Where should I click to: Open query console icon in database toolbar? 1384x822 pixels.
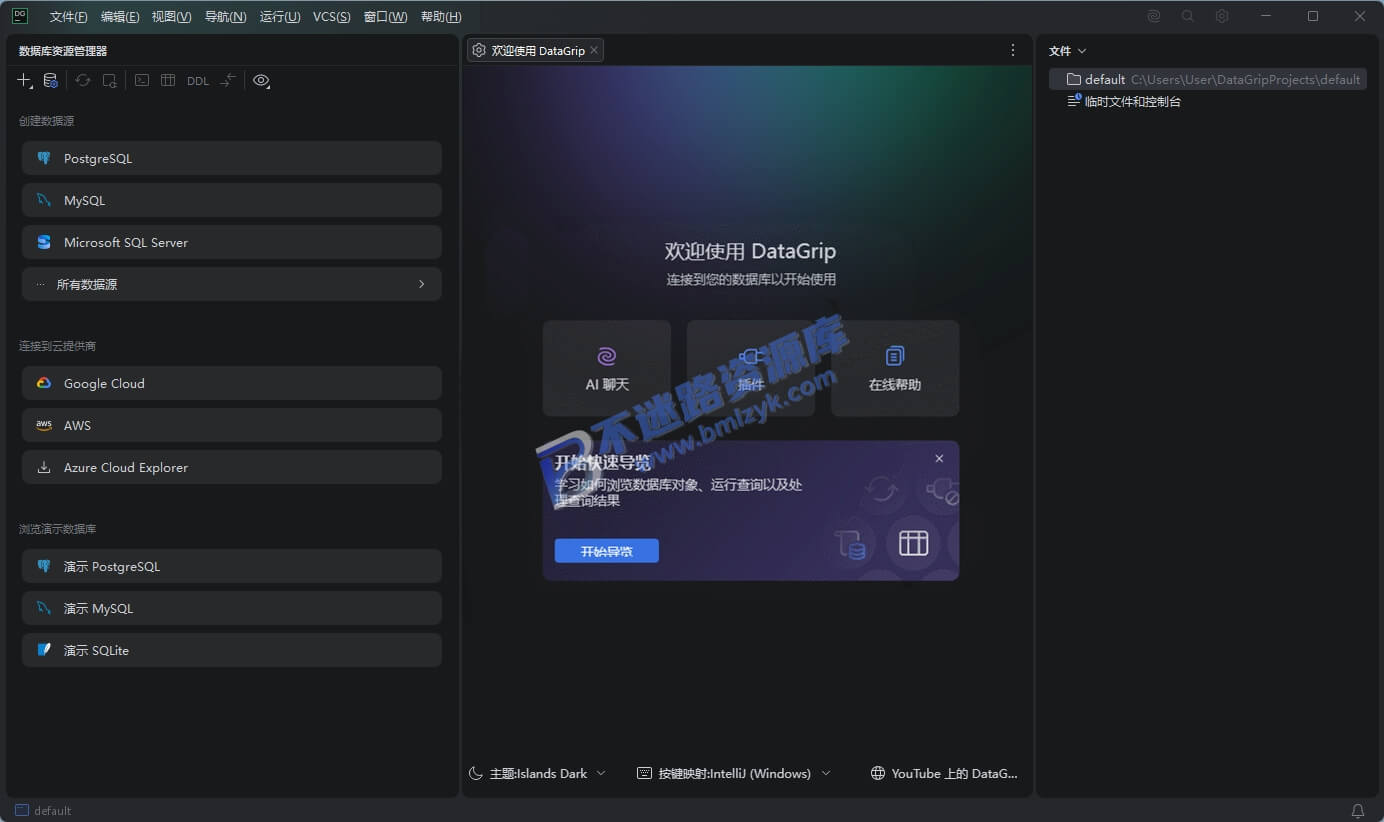click(142, 81)
